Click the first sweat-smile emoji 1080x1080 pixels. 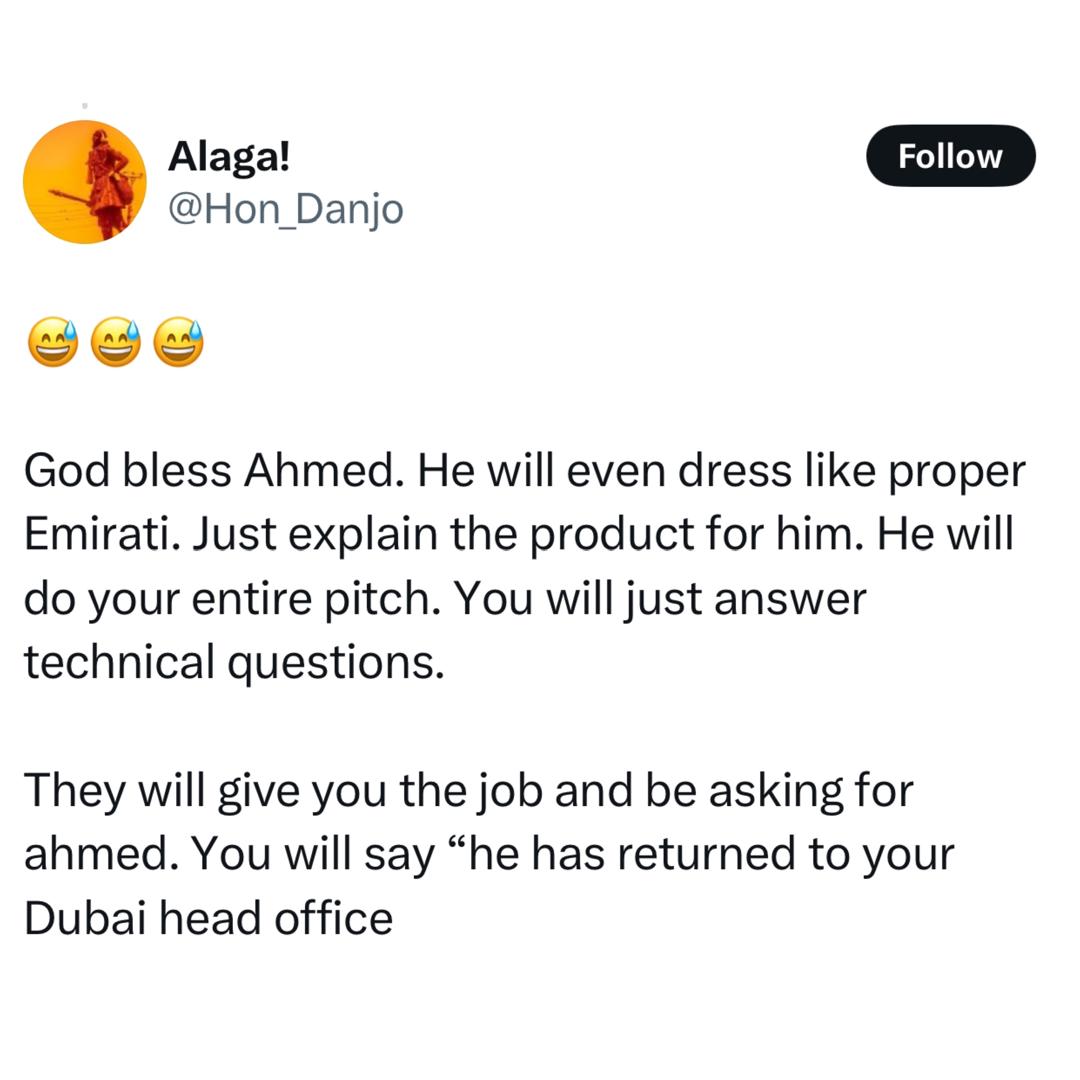coord(53,342)
